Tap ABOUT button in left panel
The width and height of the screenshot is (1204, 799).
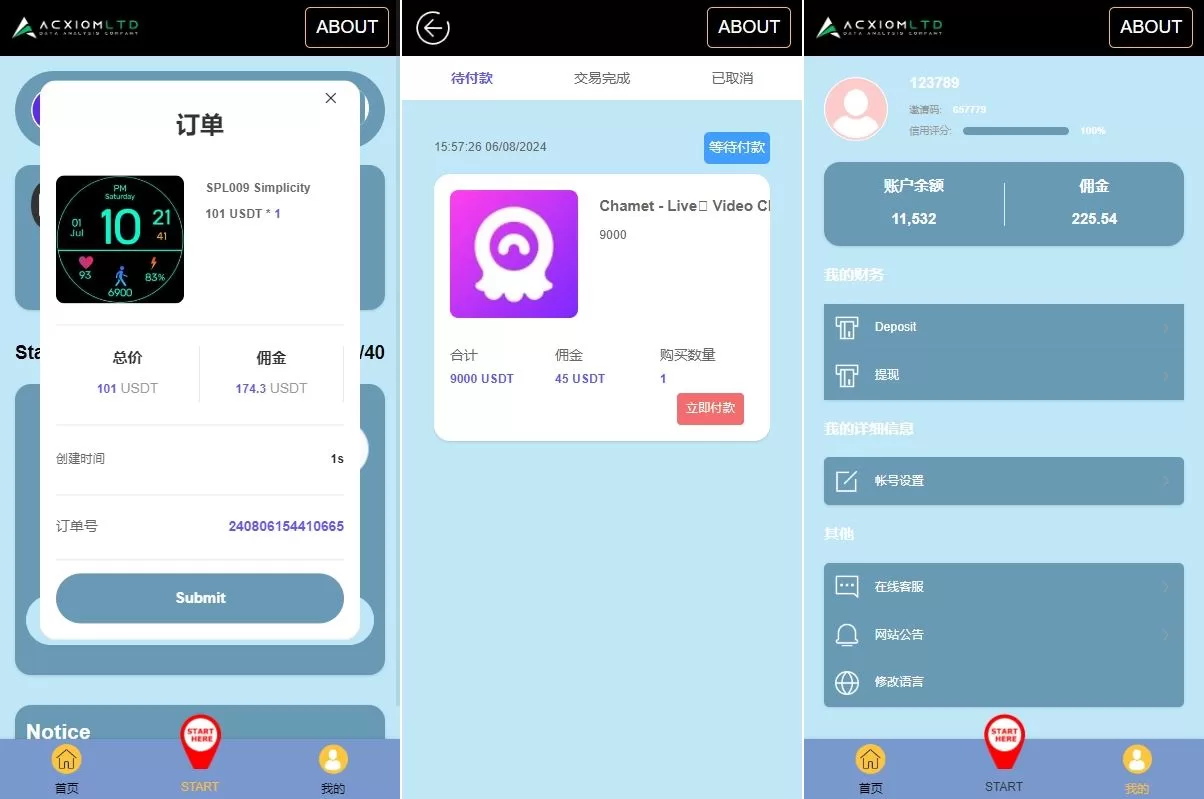pyautogui.click(x=347, y=27)
